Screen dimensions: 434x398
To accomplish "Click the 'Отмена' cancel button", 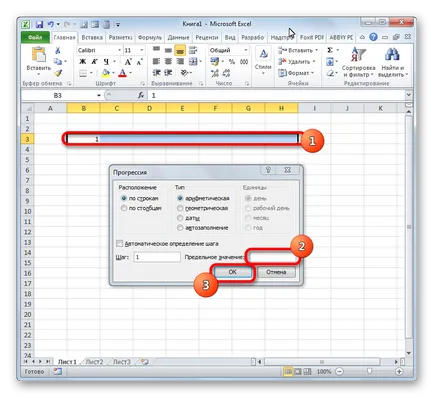I will tap(276, 272).
